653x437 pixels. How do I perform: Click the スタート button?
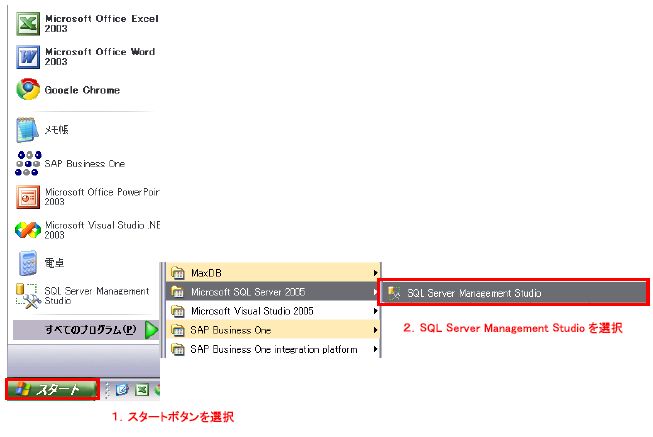pos(53,389)
